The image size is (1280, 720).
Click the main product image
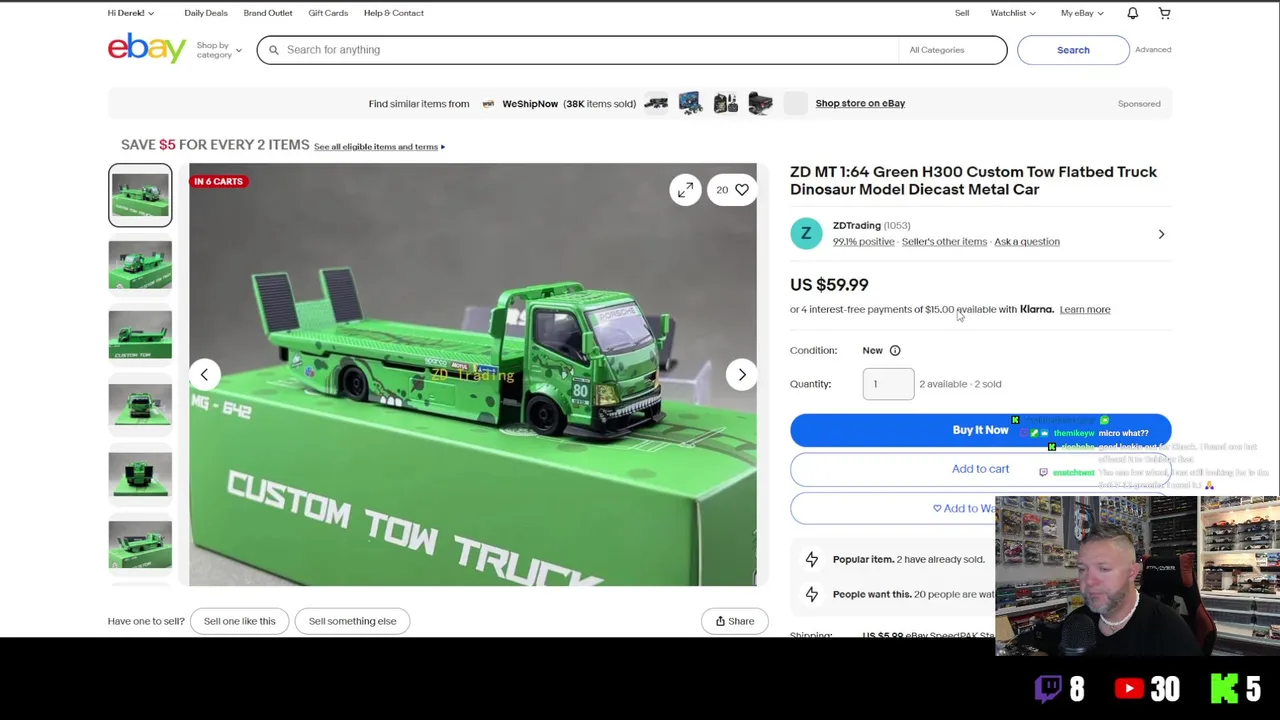[x=473, y=375]
